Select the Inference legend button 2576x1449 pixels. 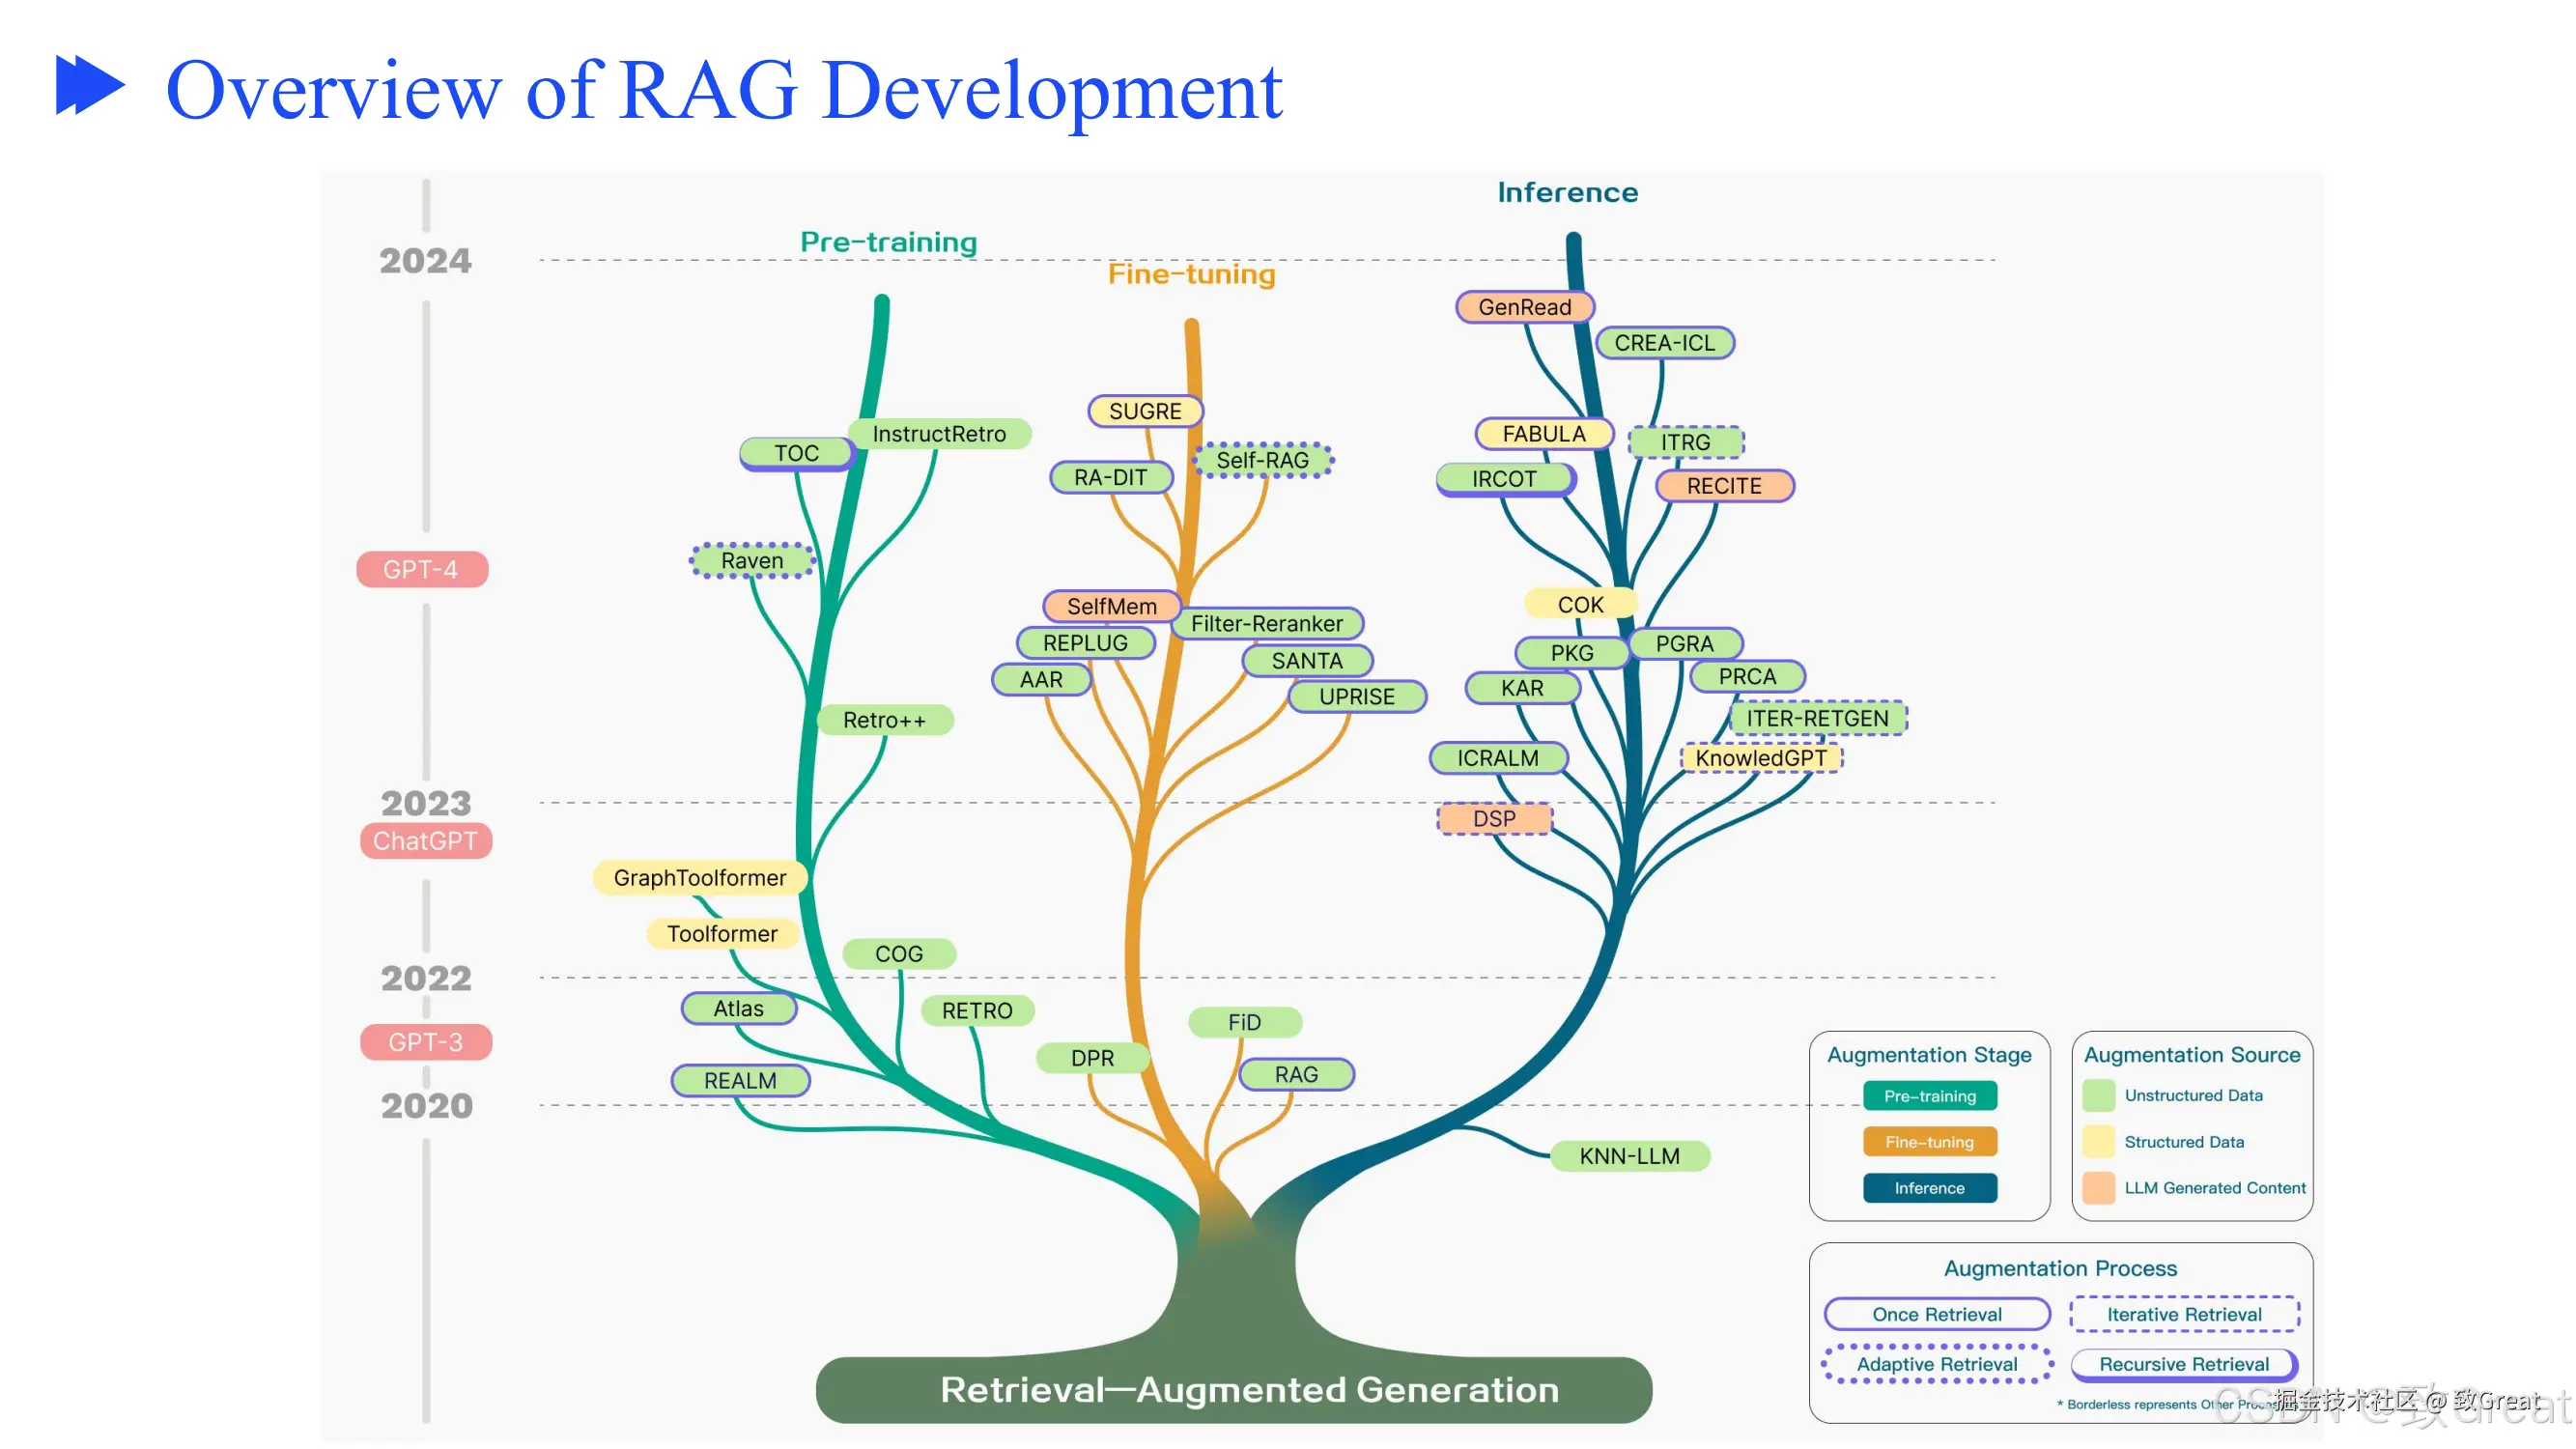click(1930, 1188)
